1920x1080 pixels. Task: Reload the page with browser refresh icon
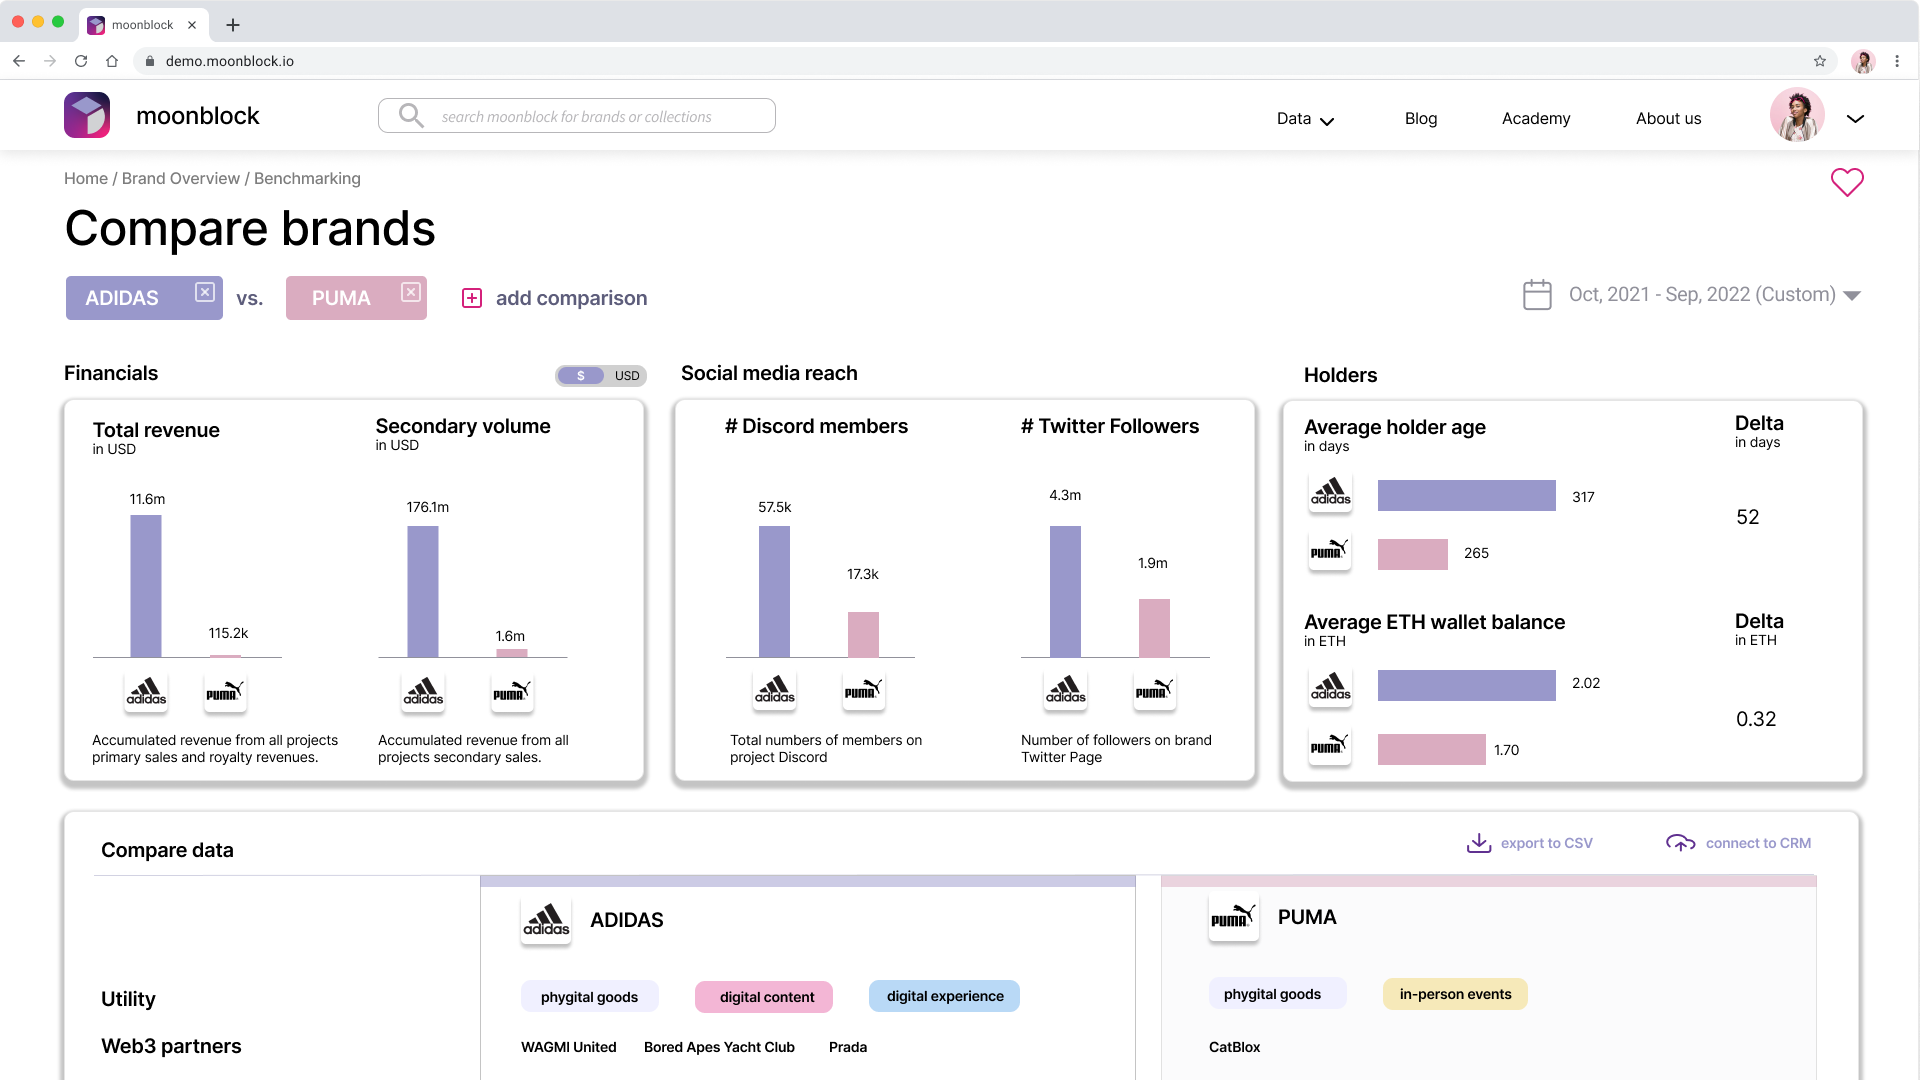pos(81,61)
